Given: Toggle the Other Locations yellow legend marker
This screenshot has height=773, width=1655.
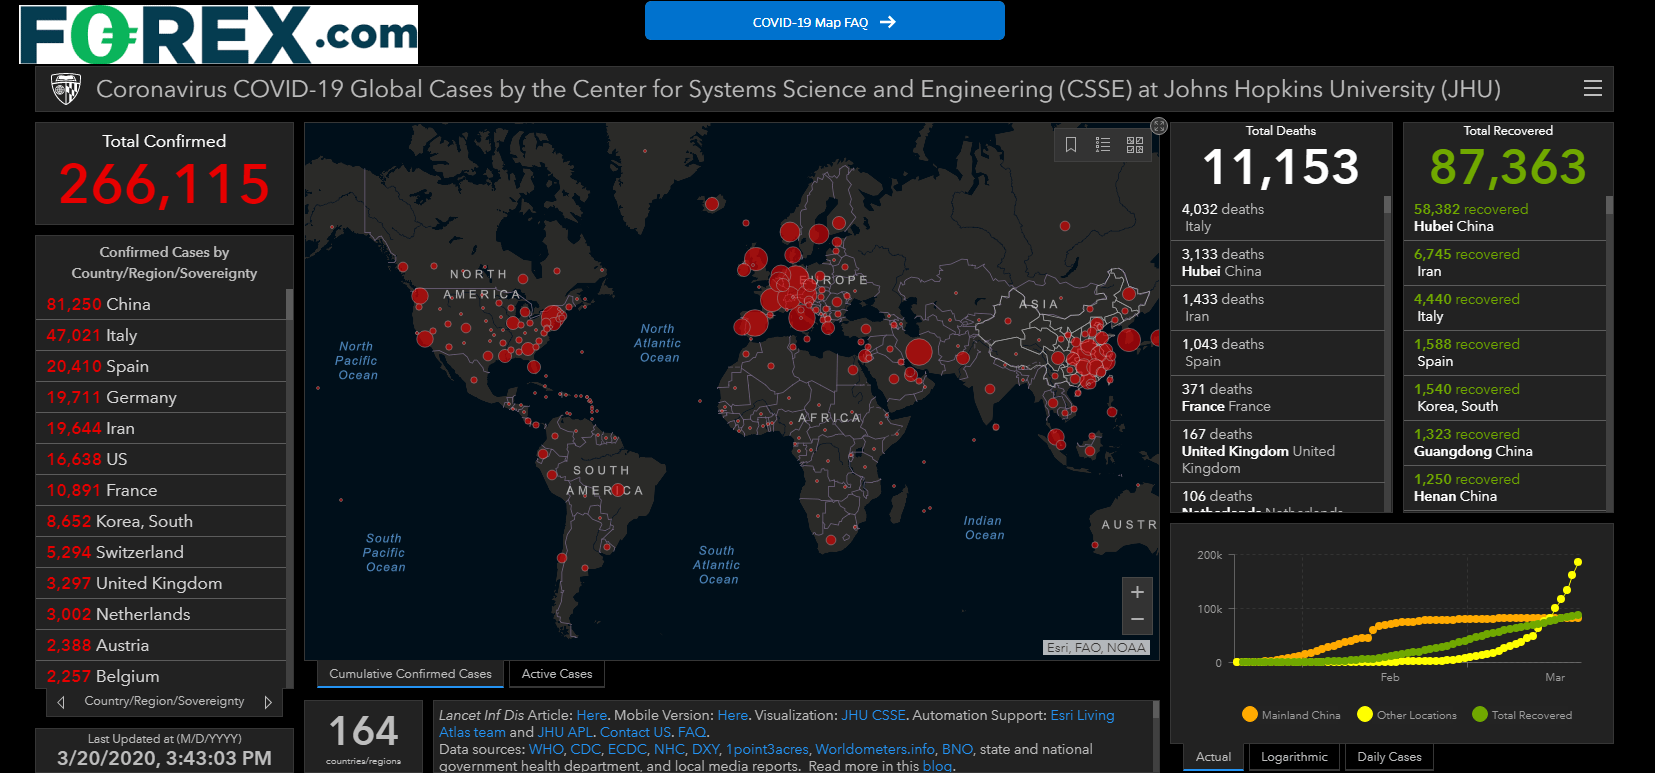Looking at the screenshot, I should tap(1365, 714).
